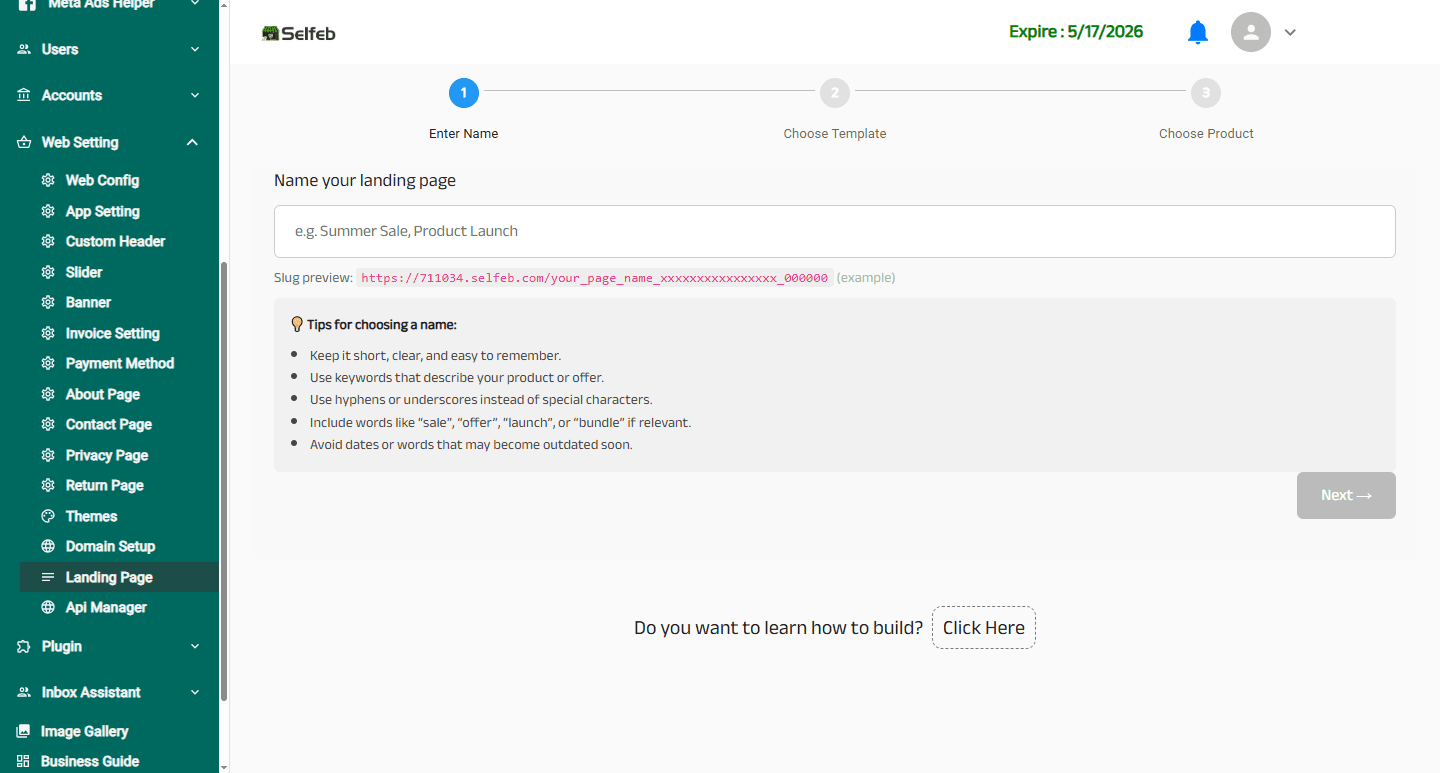Click the Plugin puzzle icon
The width and height of the screenshot is (1440, 773).
(x=24, y=647)
